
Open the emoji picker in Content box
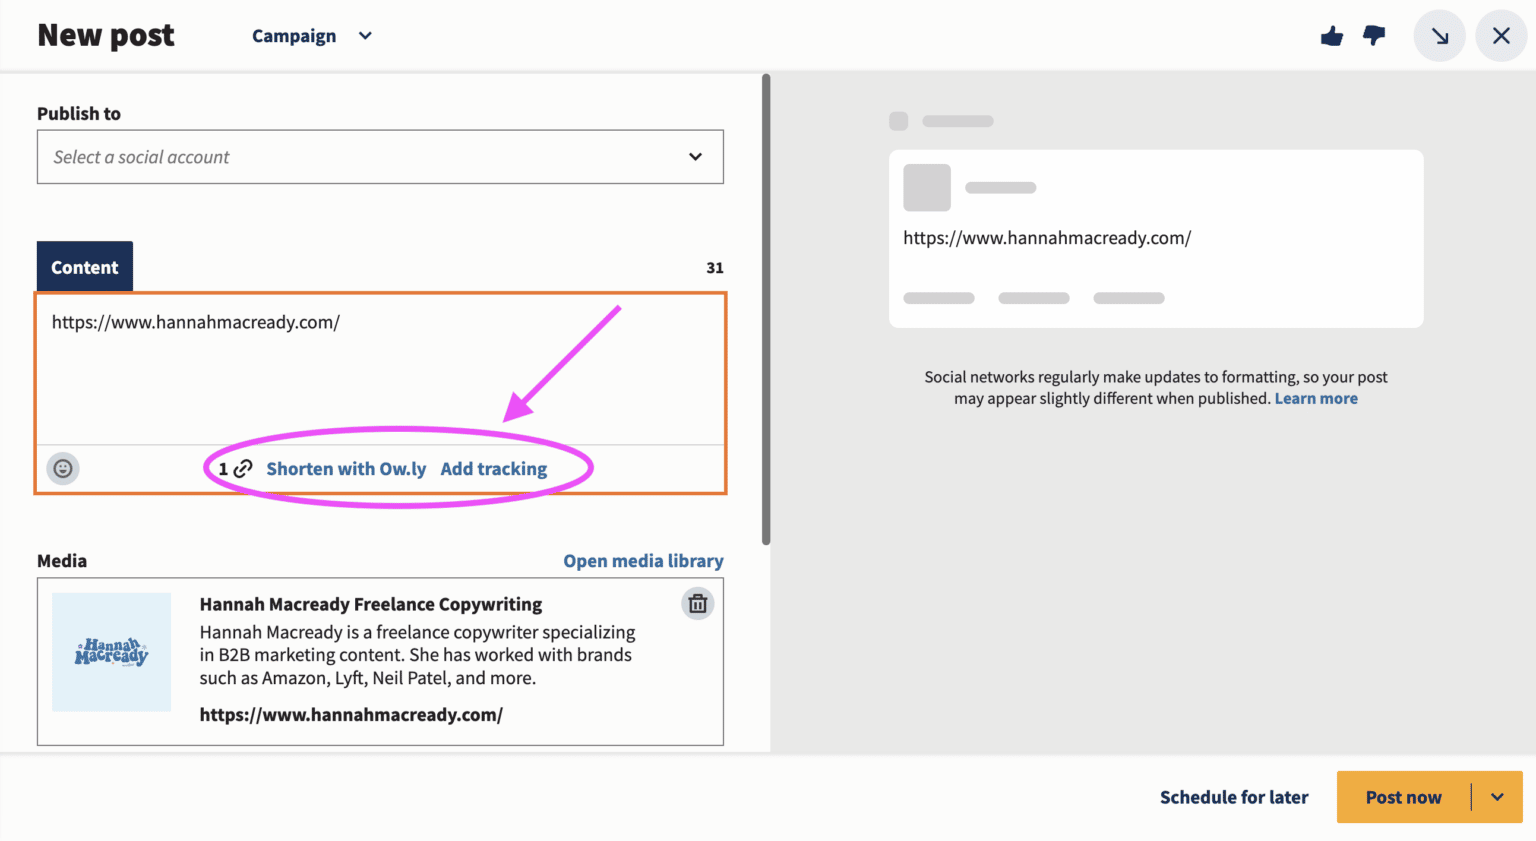[x=63, y=468]
